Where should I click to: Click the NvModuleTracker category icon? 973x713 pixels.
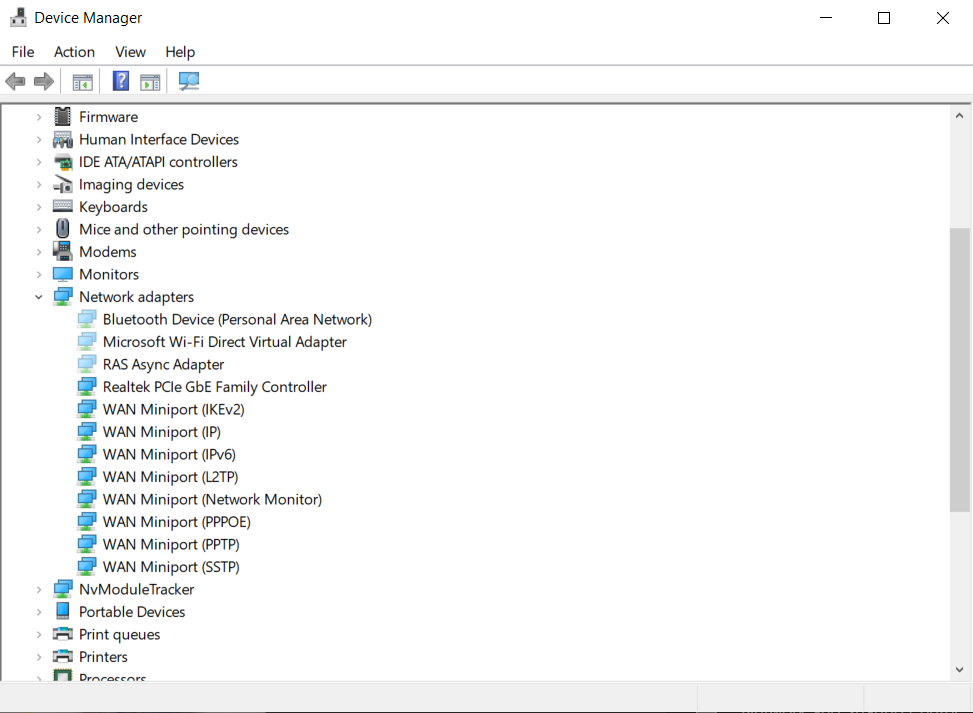[63, 589]
